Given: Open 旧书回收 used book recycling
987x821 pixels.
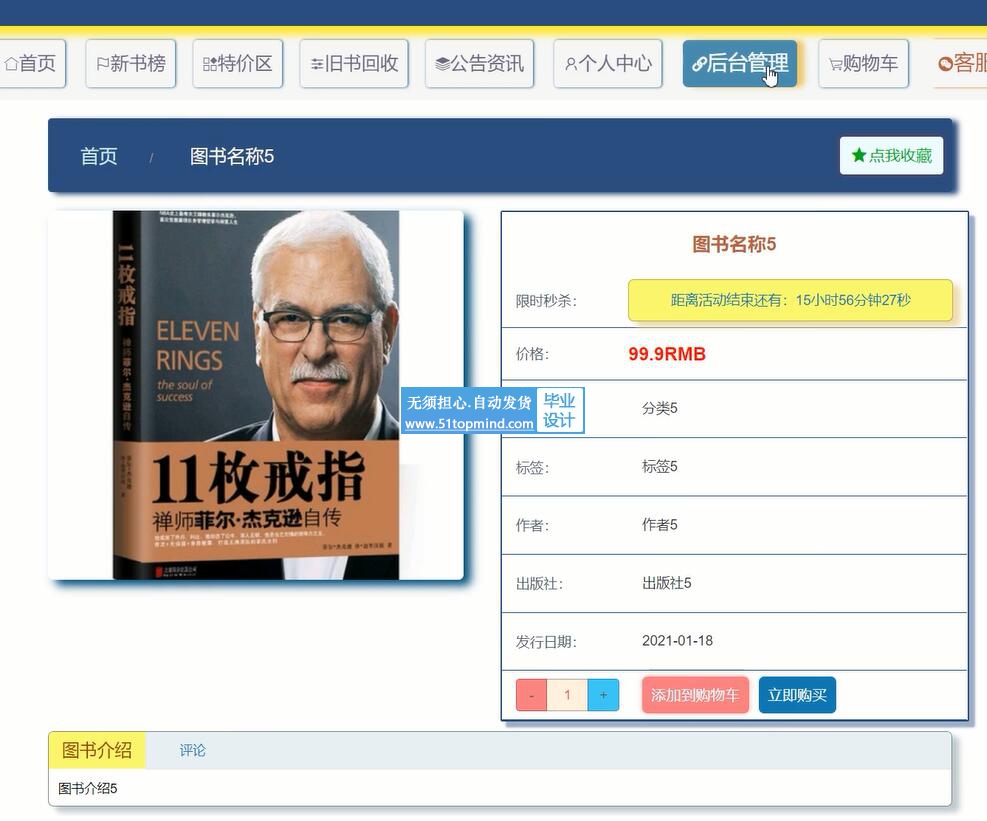Looking at the screenshot, I should coord(354,63).
